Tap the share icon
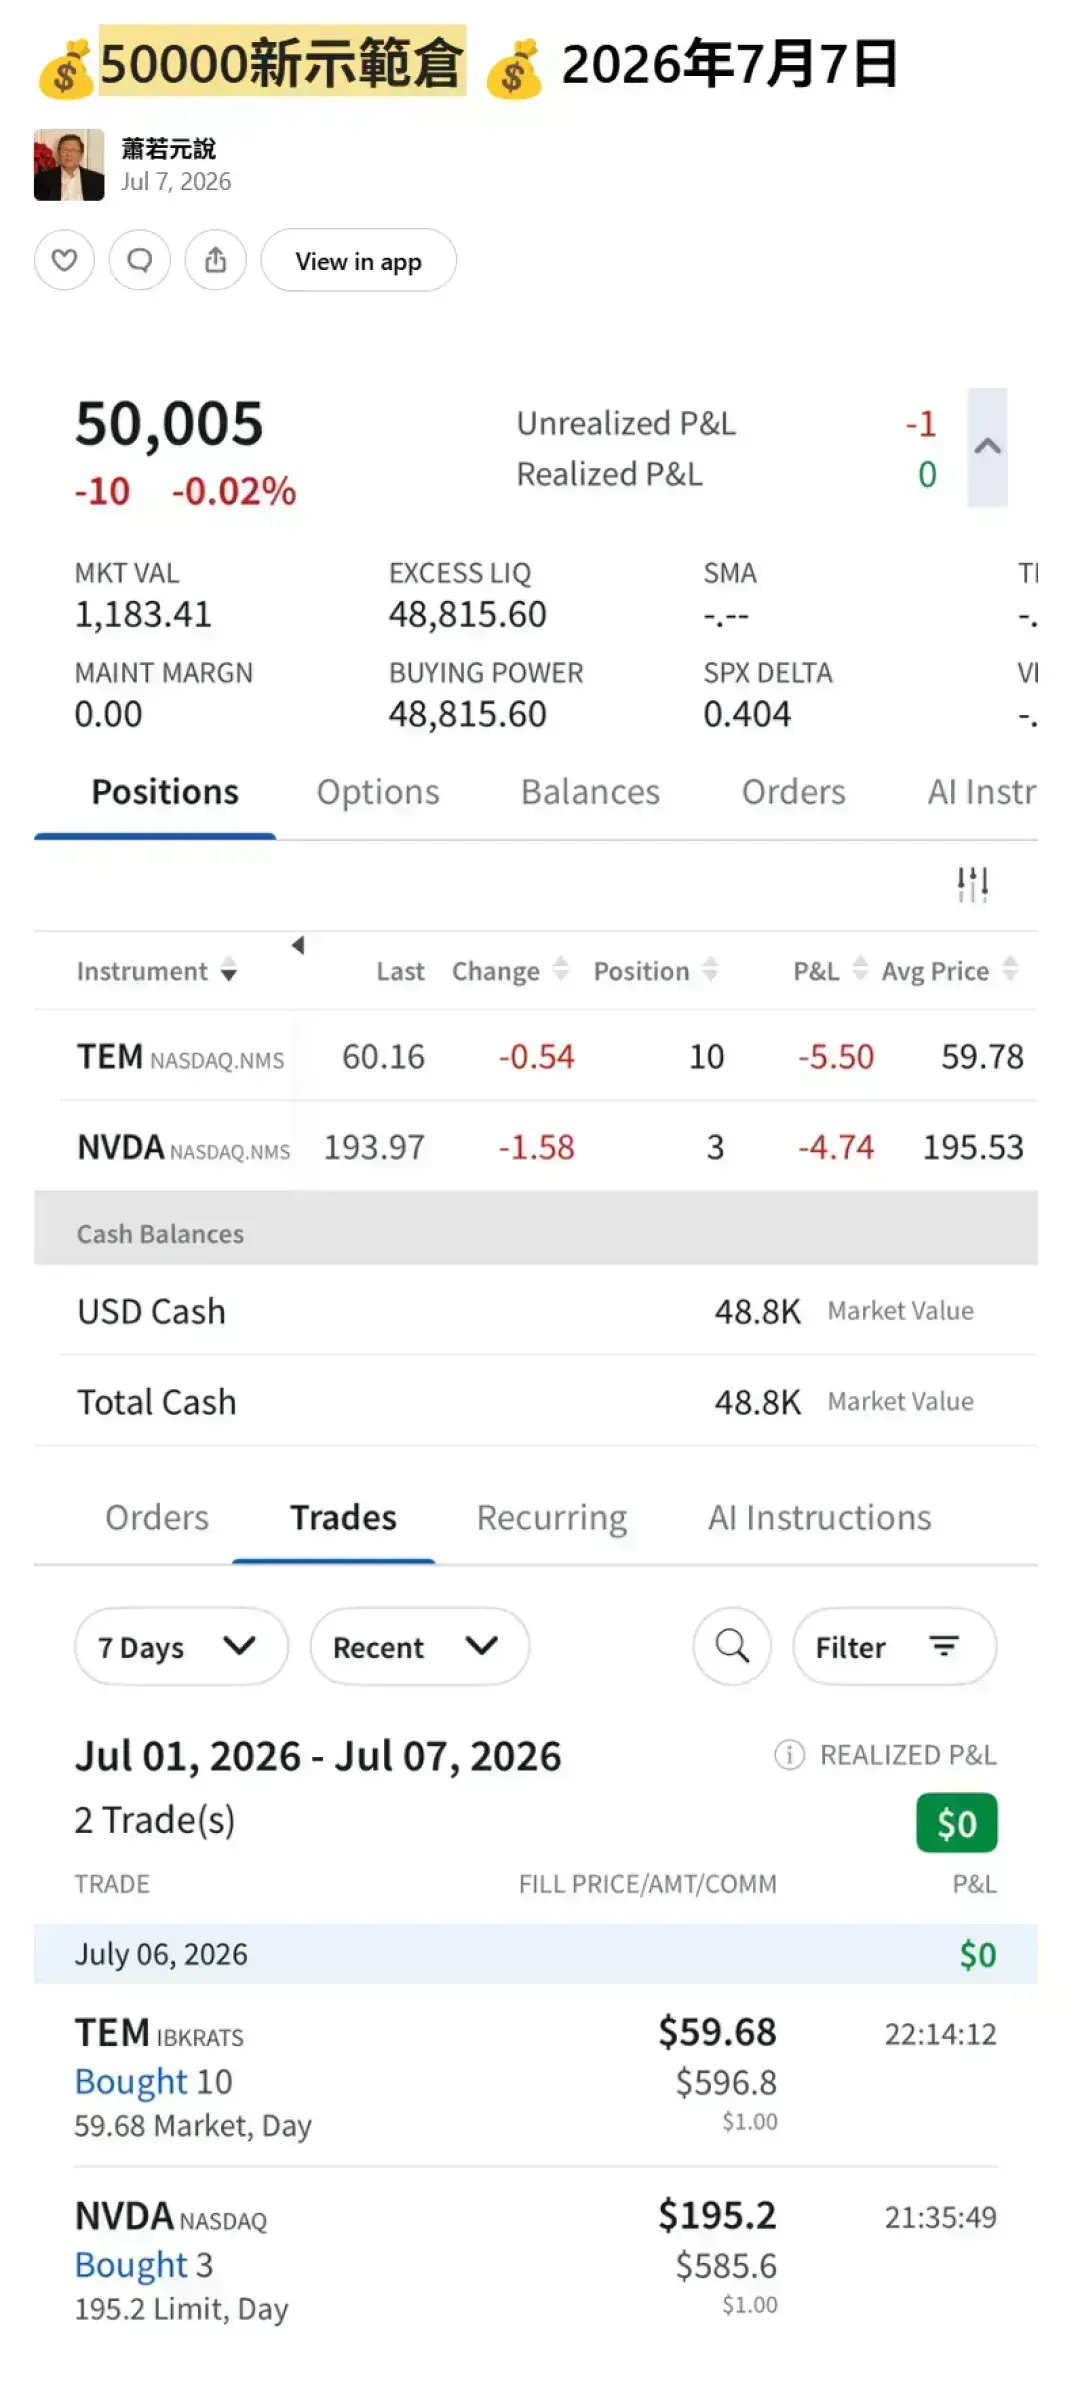Screen dimensions: 1080x2396 point(215,260)
